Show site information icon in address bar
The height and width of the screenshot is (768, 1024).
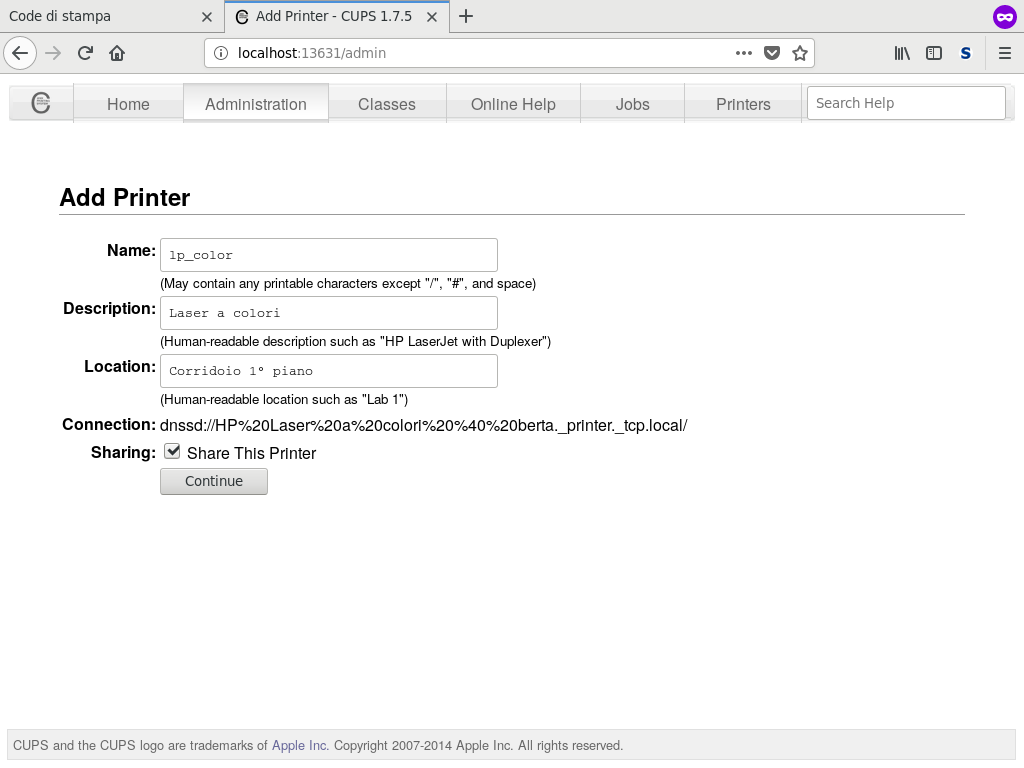(x=221, y=53)
